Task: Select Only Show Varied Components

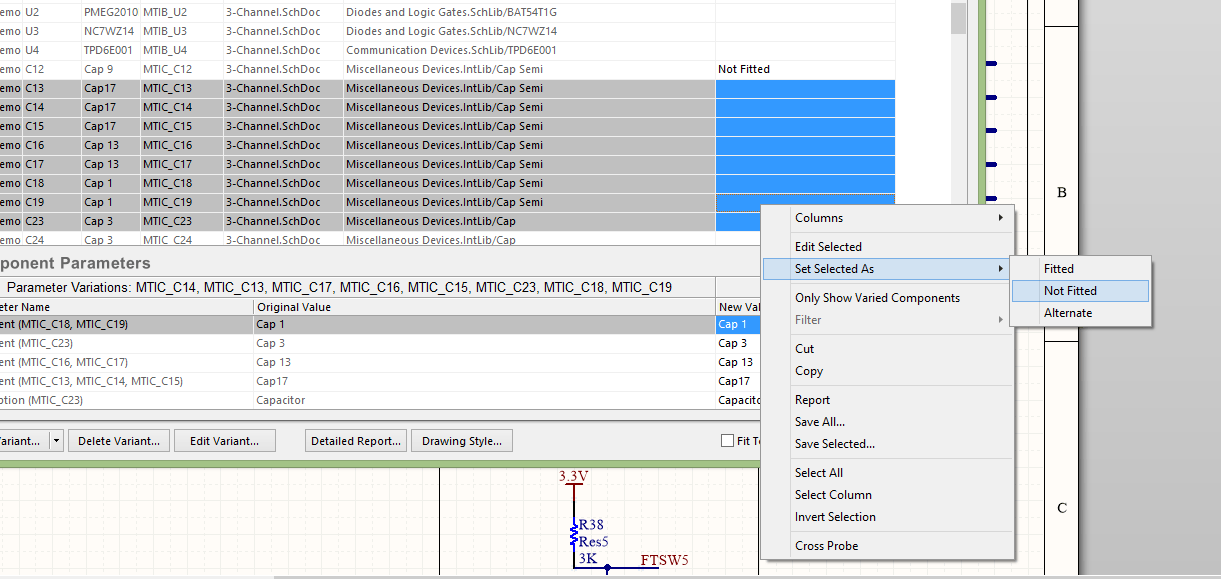Action: pyautogui.click(x=887, y=298)
